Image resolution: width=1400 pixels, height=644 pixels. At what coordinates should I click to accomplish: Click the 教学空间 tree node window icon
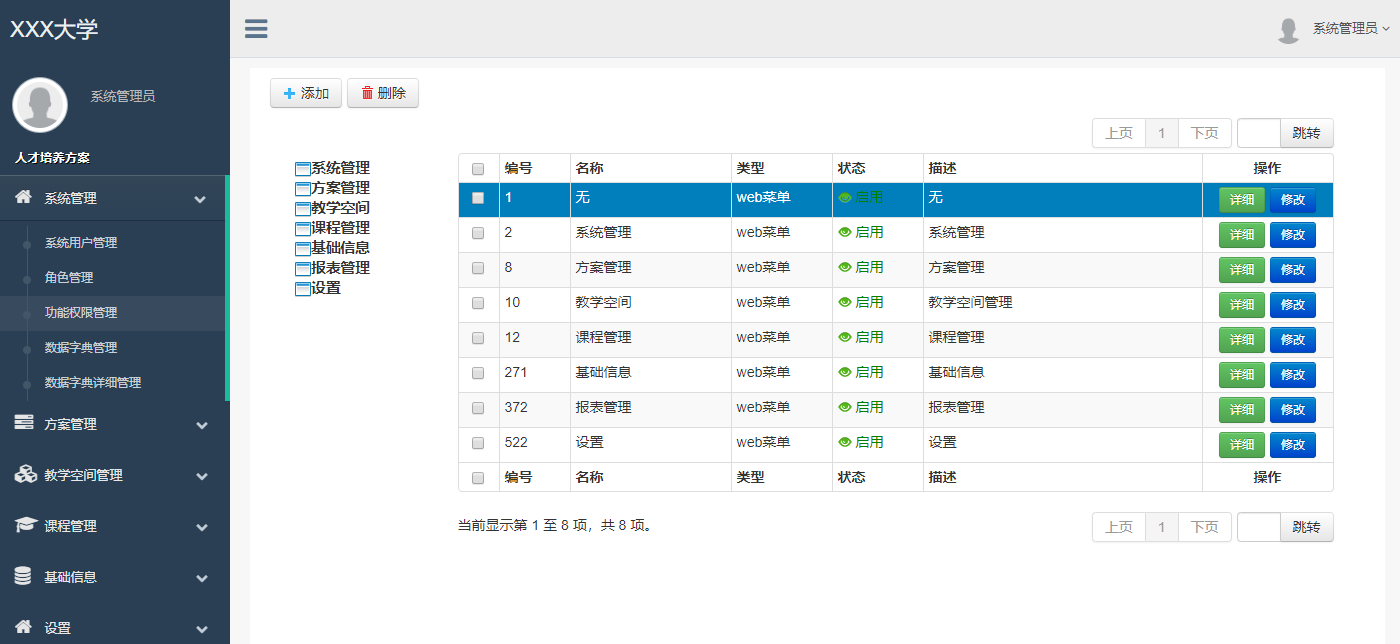click(303, 209)
